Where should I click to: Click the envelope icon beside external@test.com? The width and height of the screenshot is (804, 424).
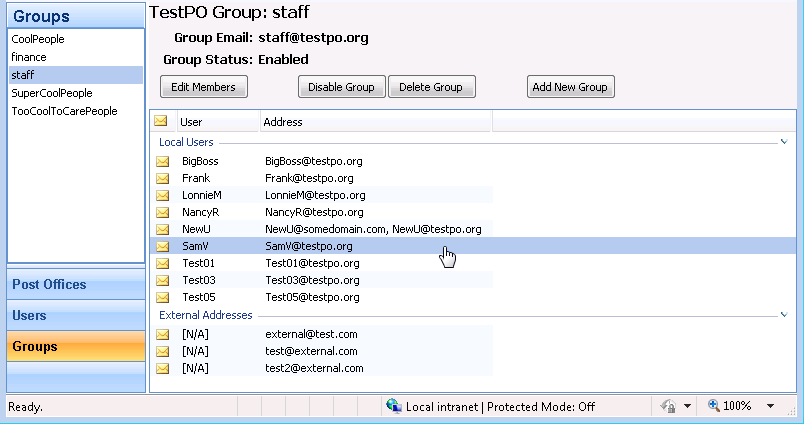tap(163, 334)
